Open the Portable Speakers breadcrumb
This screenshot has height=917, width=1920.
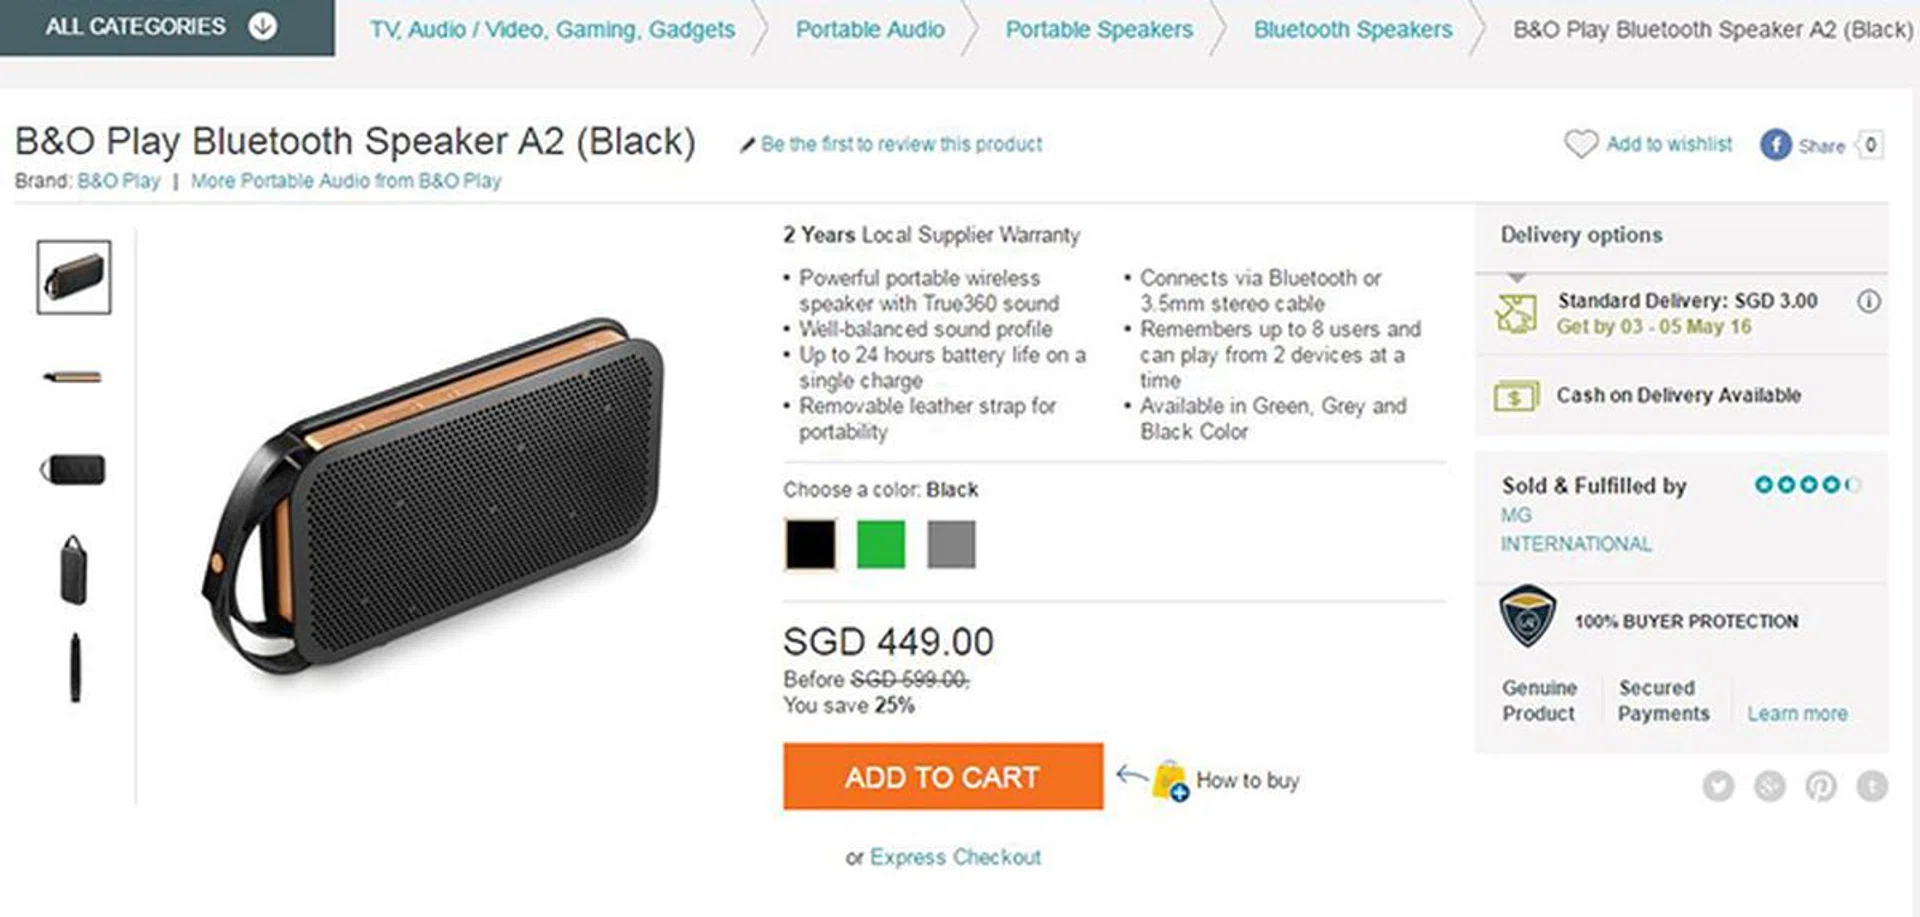[1099, 30]
